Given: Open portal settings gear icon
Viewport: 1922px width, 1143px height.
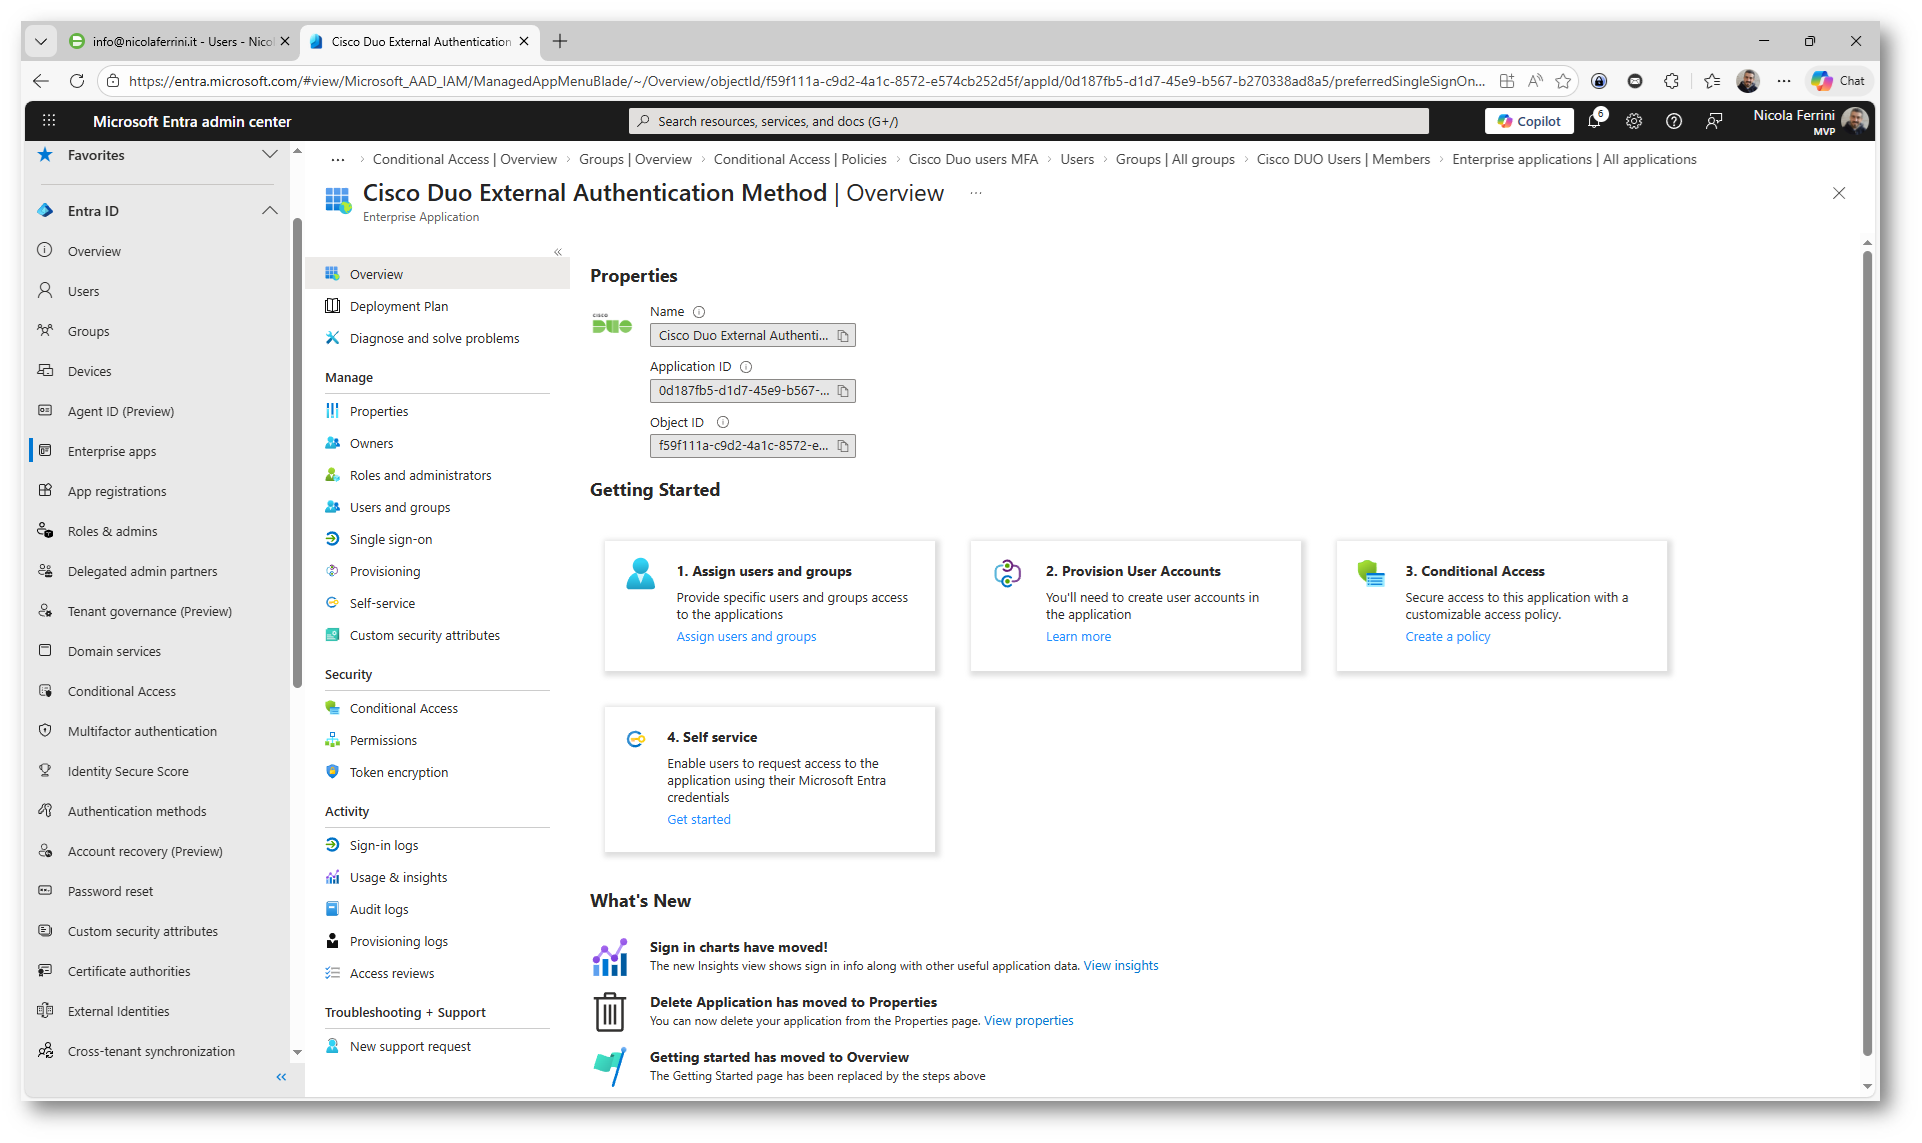Looking at the screenshot, I should pos(1634,121).
